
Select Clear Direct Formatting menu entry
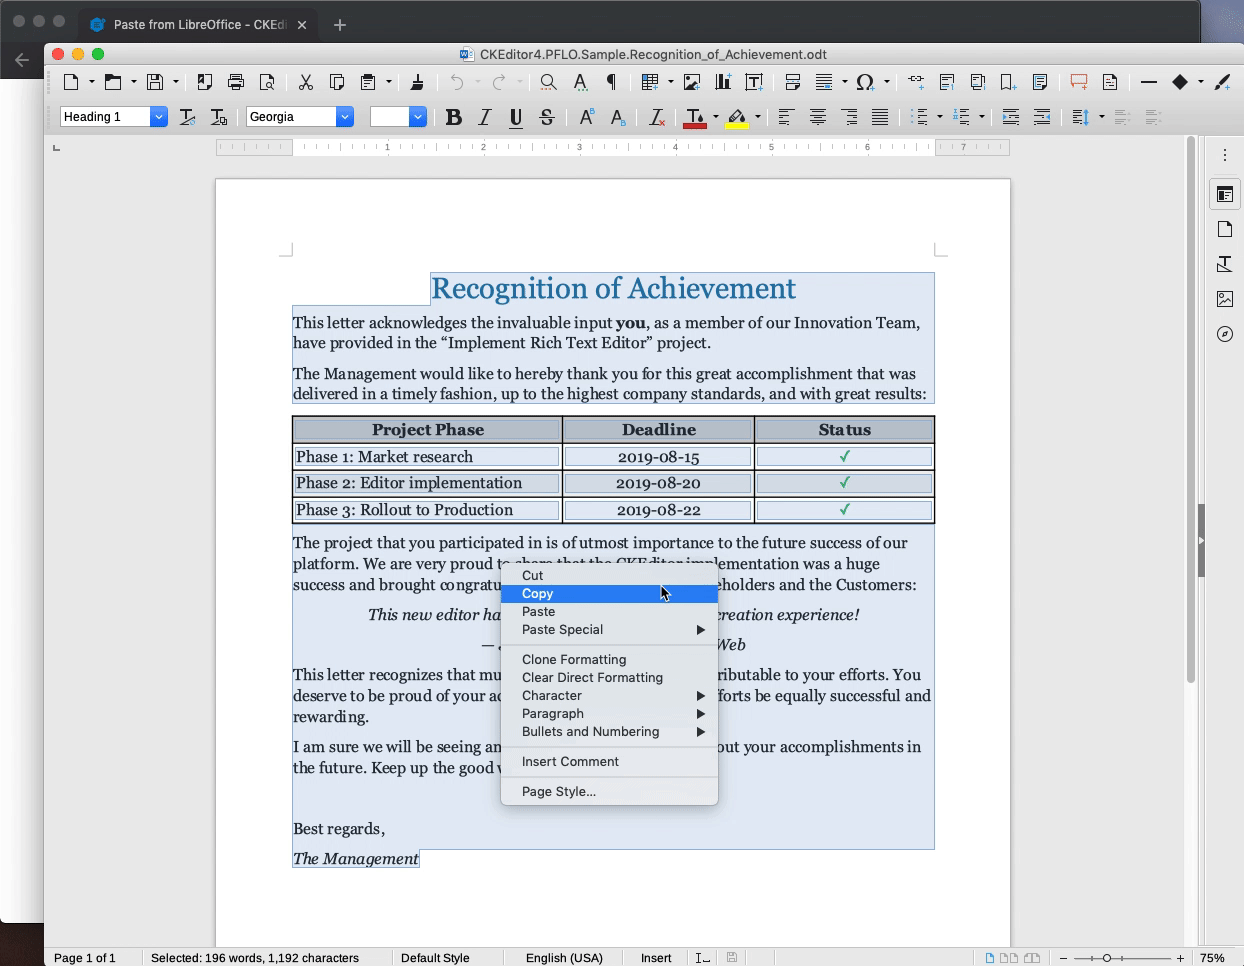pyautogui.click(x=609, y=677)
